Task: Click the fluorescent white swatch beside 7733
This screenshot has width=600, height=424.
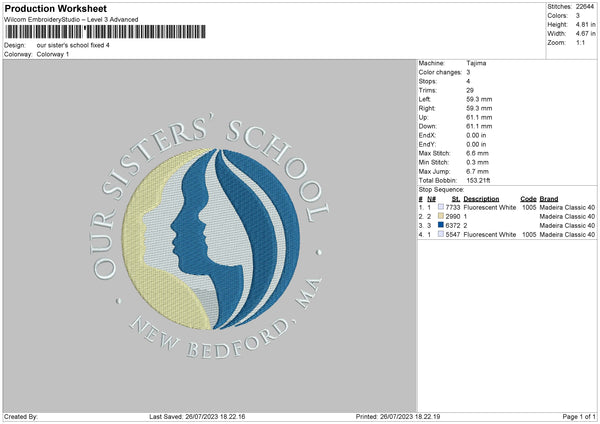Action: coord(441,207)
